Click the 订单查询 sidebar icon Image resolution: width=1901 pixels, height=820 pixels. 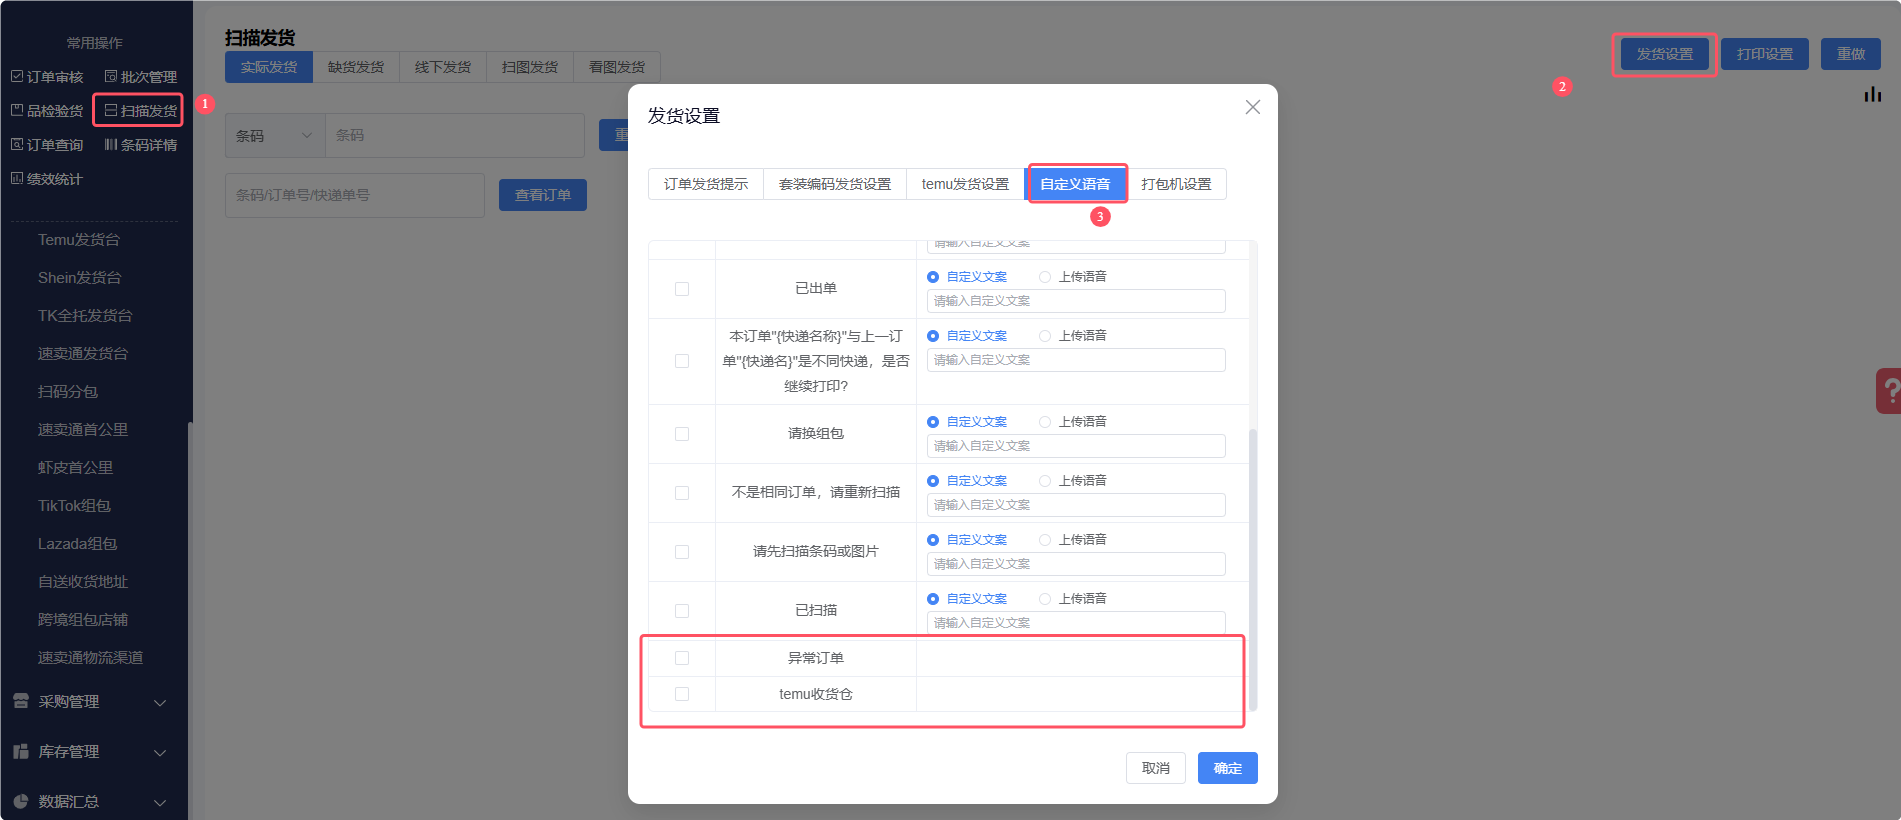[x=17, y=145]
